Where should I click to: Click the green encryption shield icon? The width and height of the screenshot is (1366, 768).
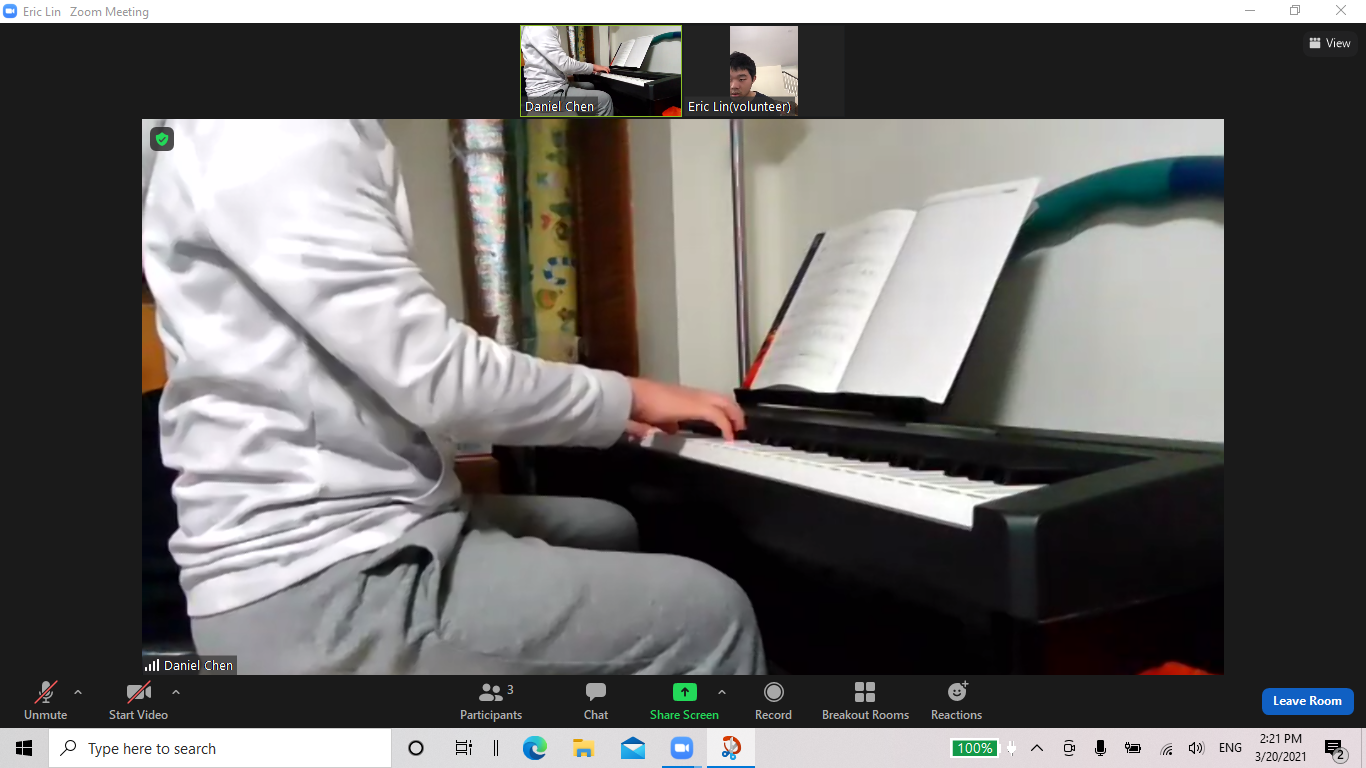(x=162, y=139)
